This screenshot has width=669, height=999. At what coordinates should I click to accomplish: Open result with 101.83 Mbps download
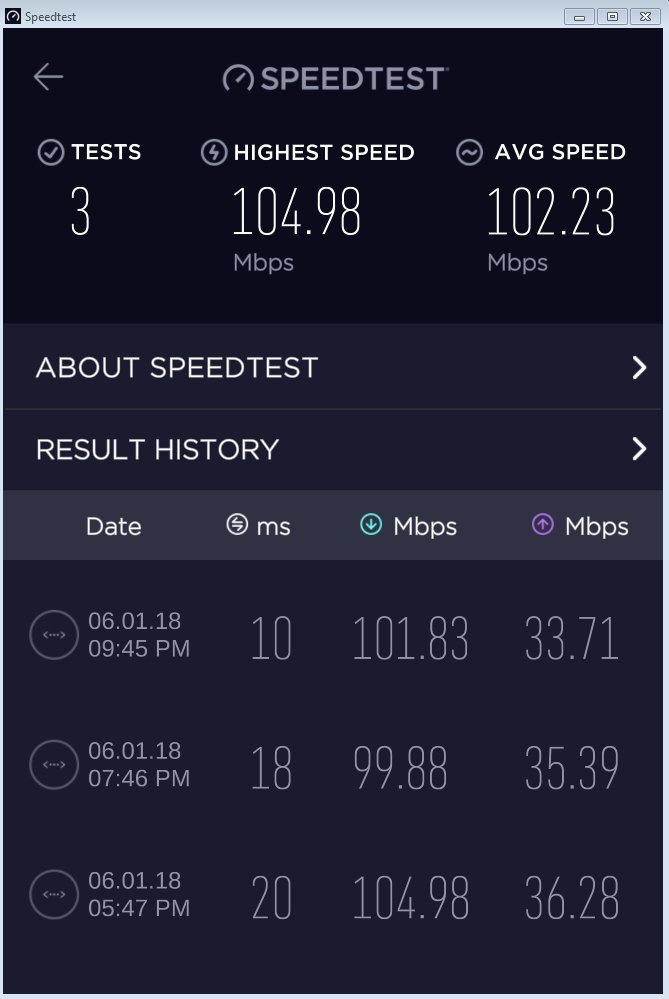coord(333,637)
